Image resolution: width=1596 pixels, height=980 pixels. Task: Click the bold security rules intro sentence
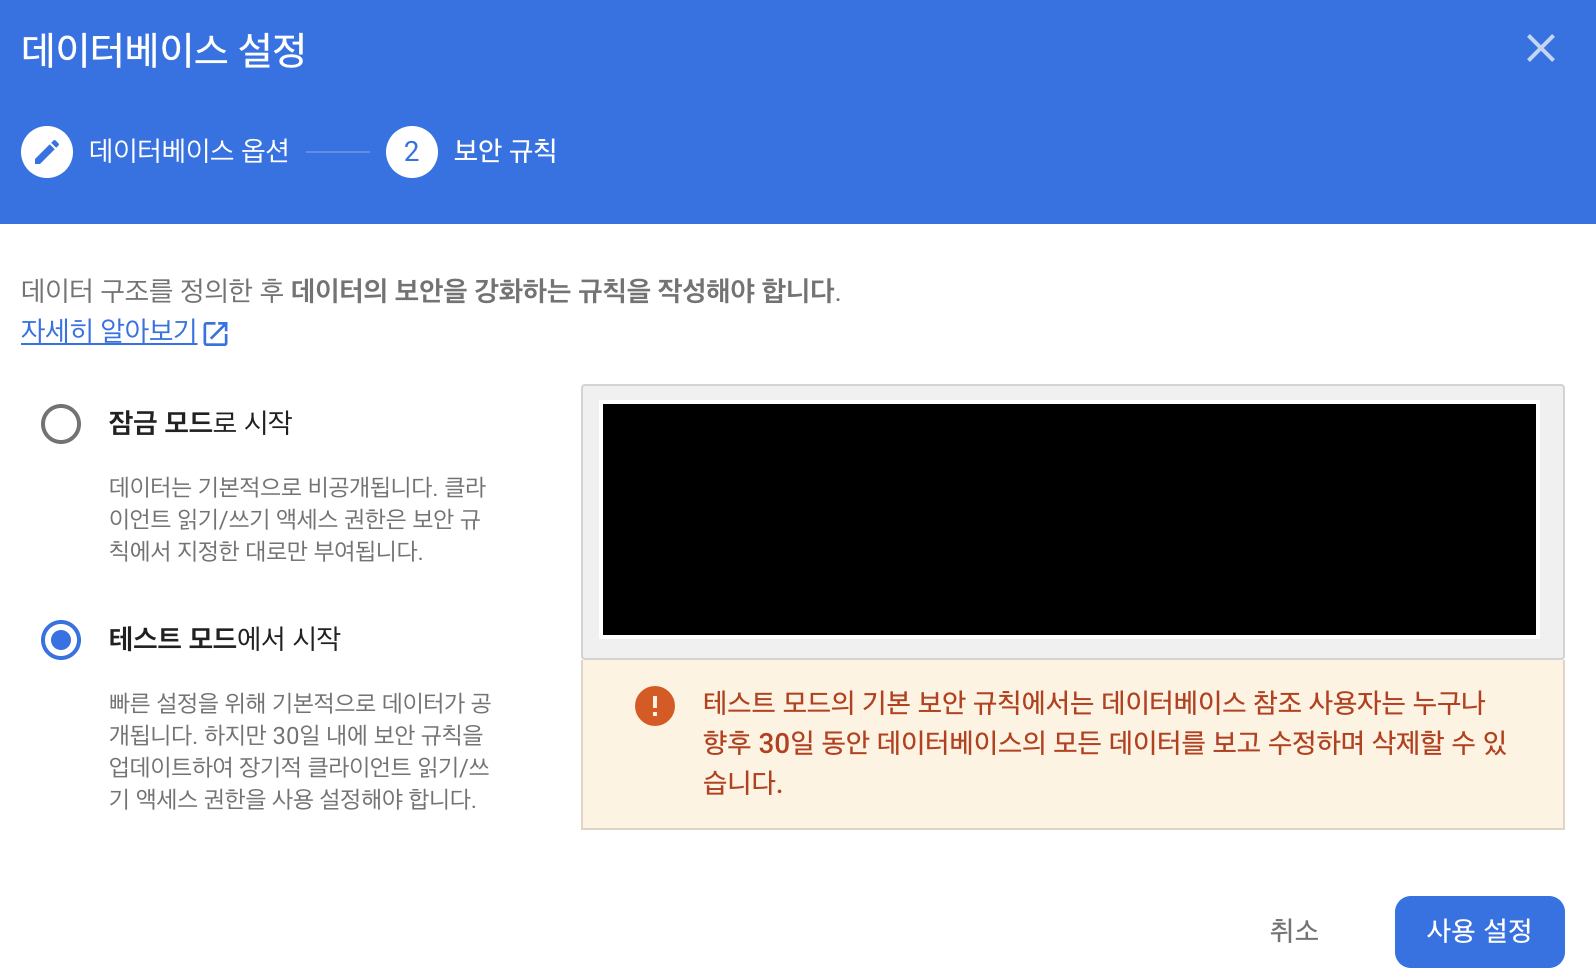point(564,291)
